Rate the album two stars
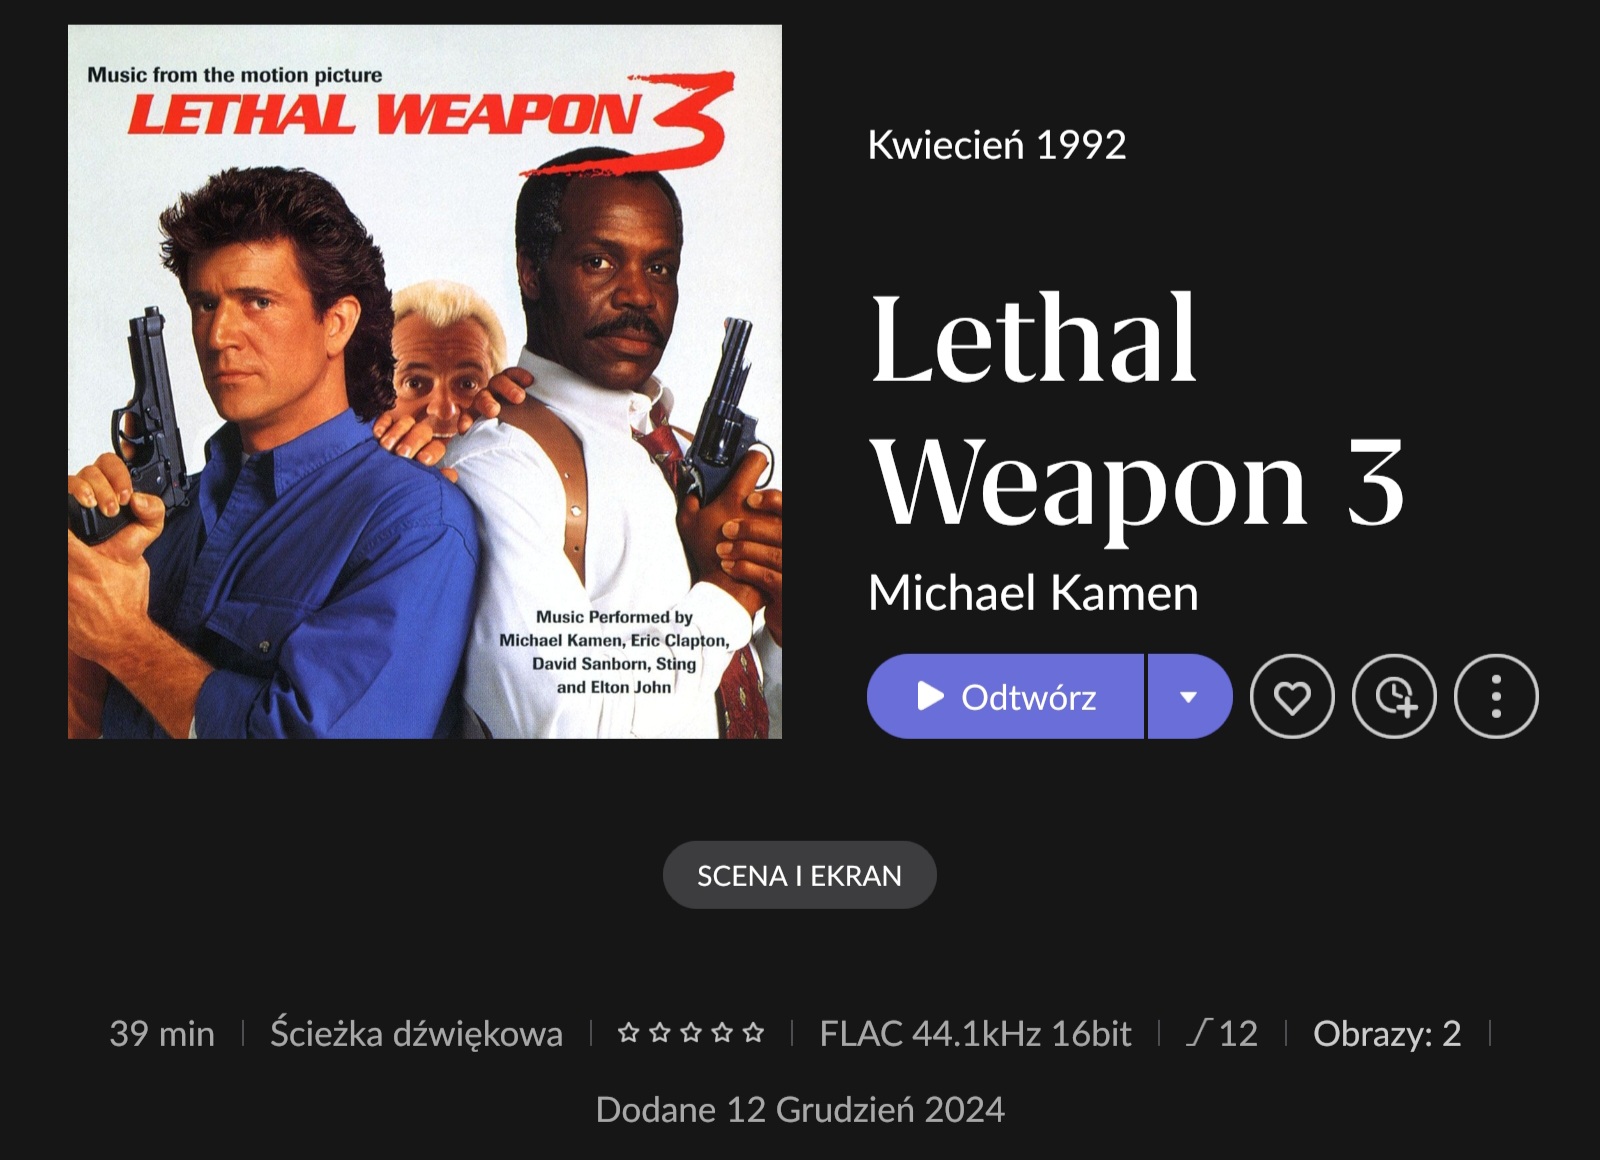1600x1160 pixels. pos(659,1033)
